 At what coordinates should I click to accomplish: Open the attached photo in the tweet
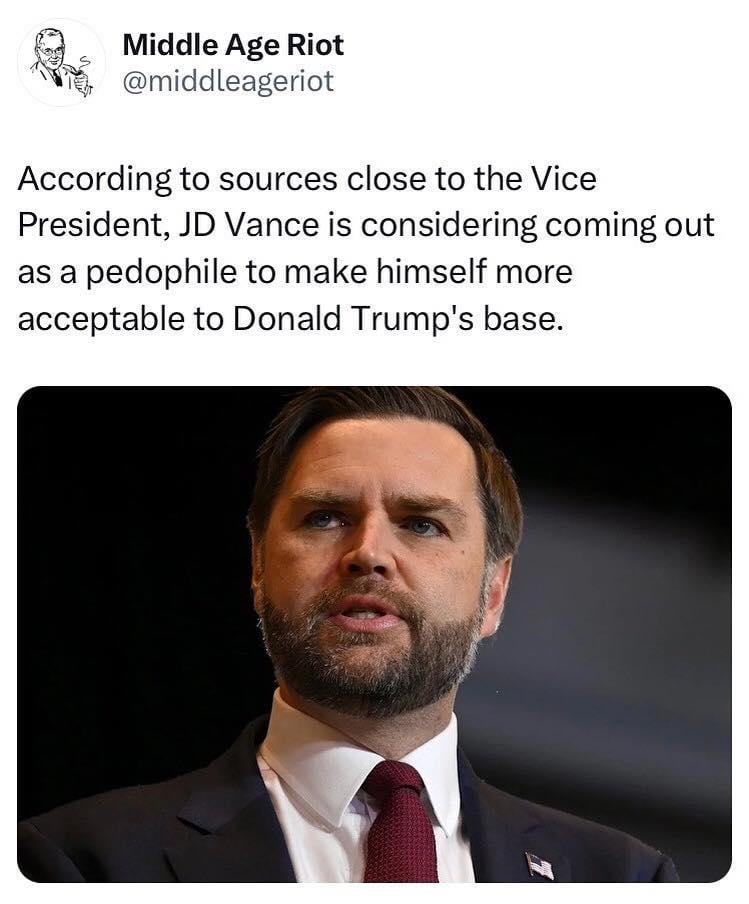(374, 633)
